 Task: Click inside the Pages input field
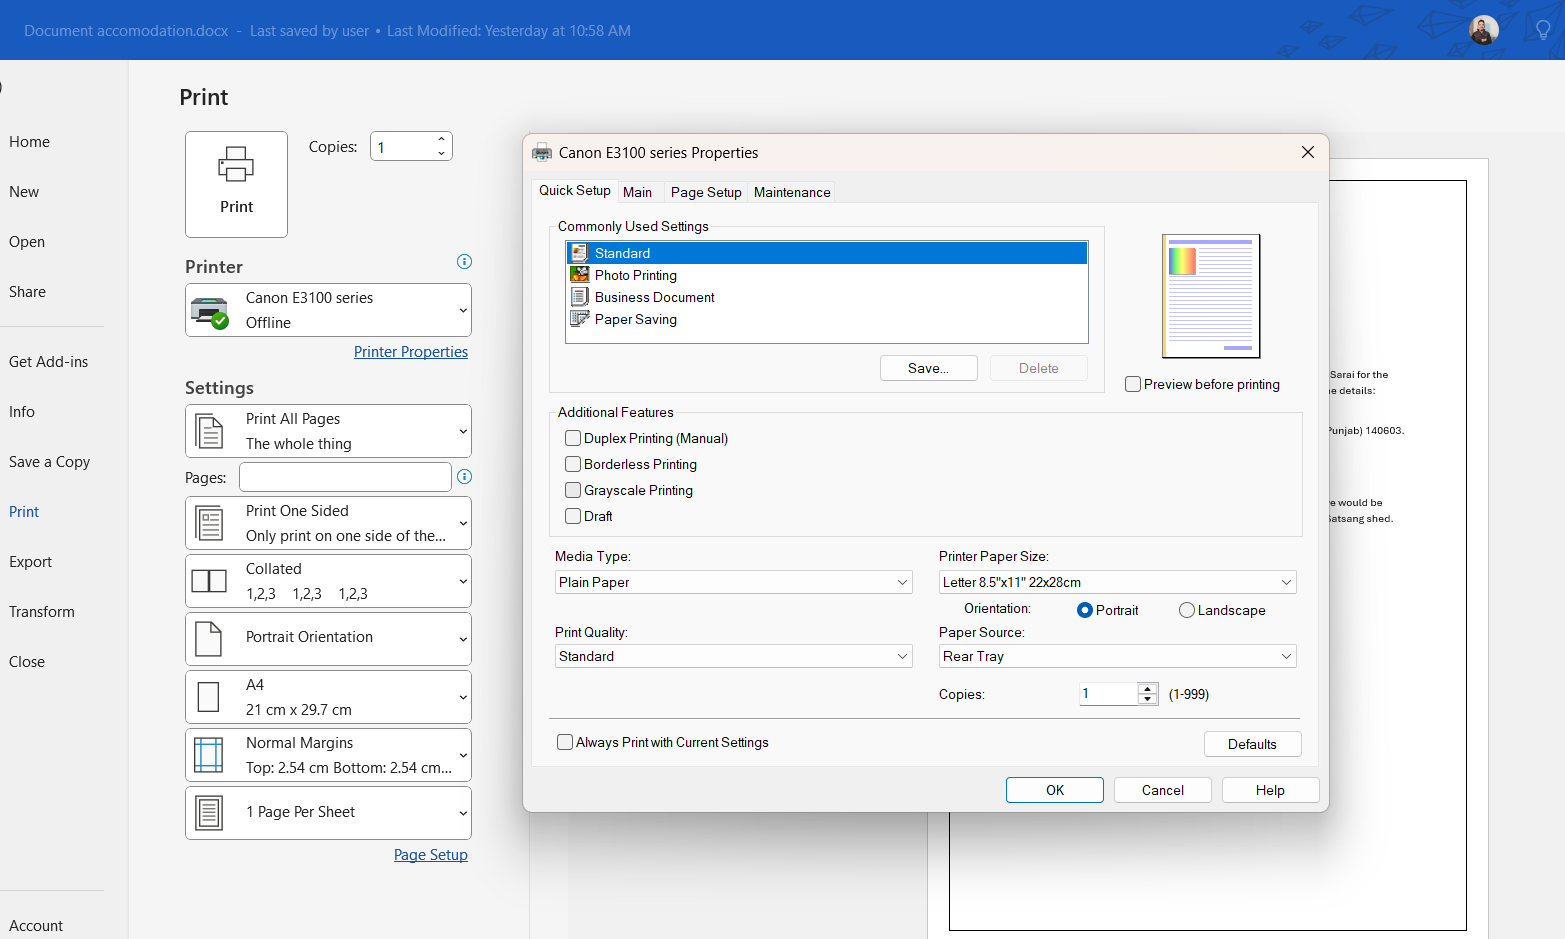[x=344, y=477]
